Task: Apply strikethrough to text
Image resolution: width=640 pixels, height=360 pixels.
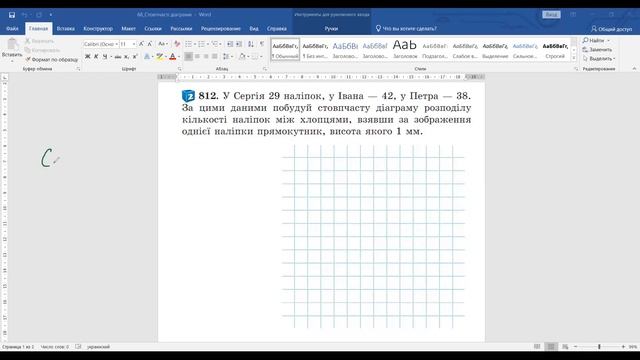Action: pos(118,56)
